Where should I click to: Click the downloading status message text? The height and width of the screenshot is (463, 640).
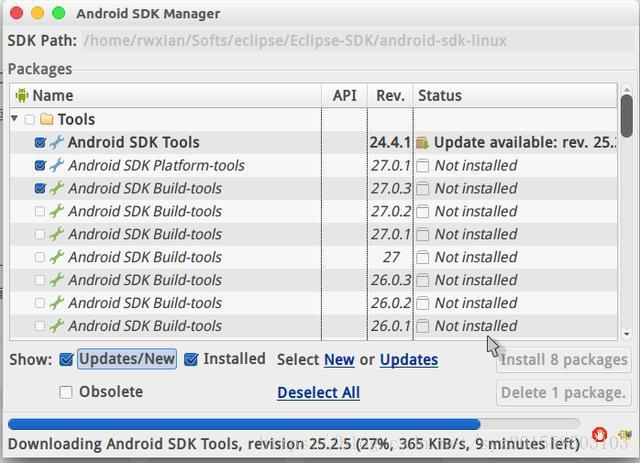tap(294, 444)
